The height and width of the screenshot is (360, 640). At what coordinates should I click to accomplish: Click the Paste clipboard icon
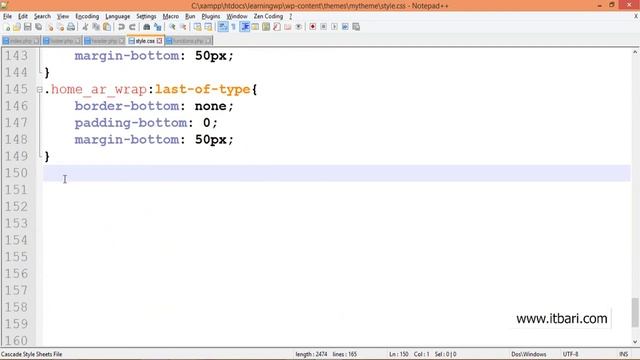click(x=107, y=27)
